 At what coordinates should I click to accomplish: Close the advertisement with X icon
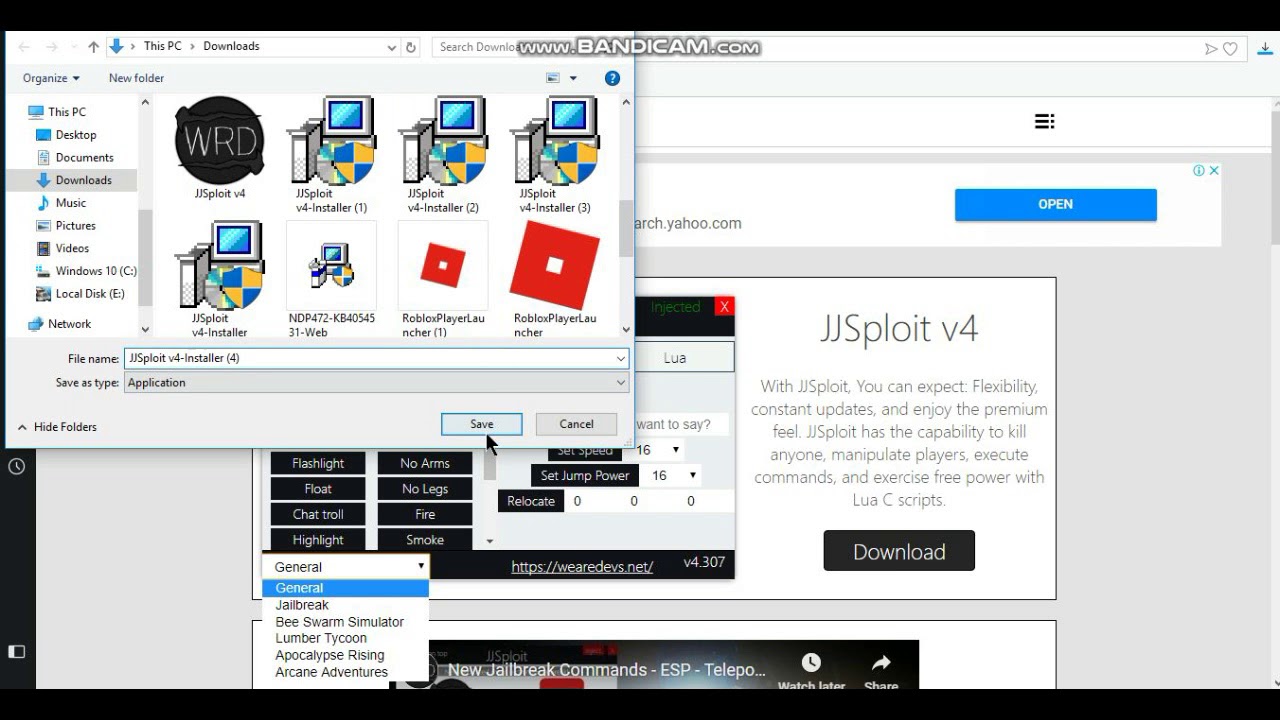pos(1214,171)
